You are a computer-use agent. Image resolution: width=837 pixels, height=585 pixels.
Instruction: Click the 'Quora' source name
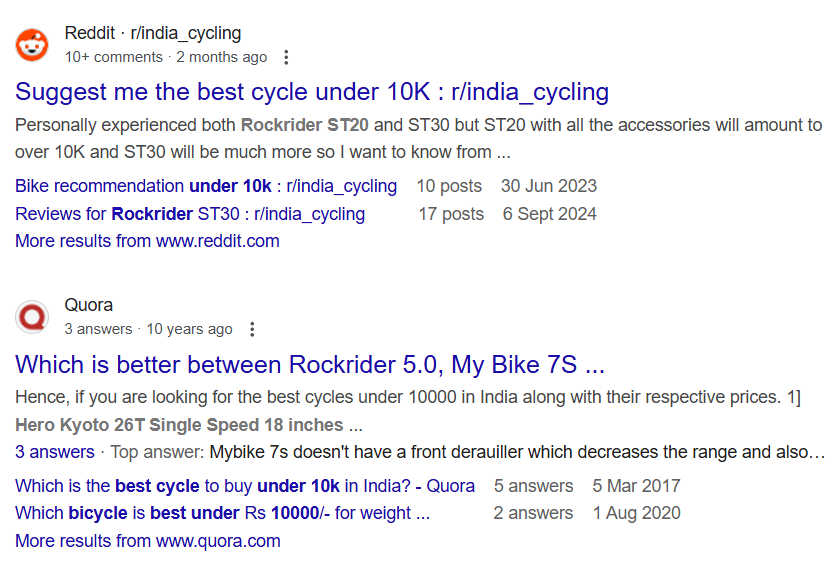tap(88, 305)
